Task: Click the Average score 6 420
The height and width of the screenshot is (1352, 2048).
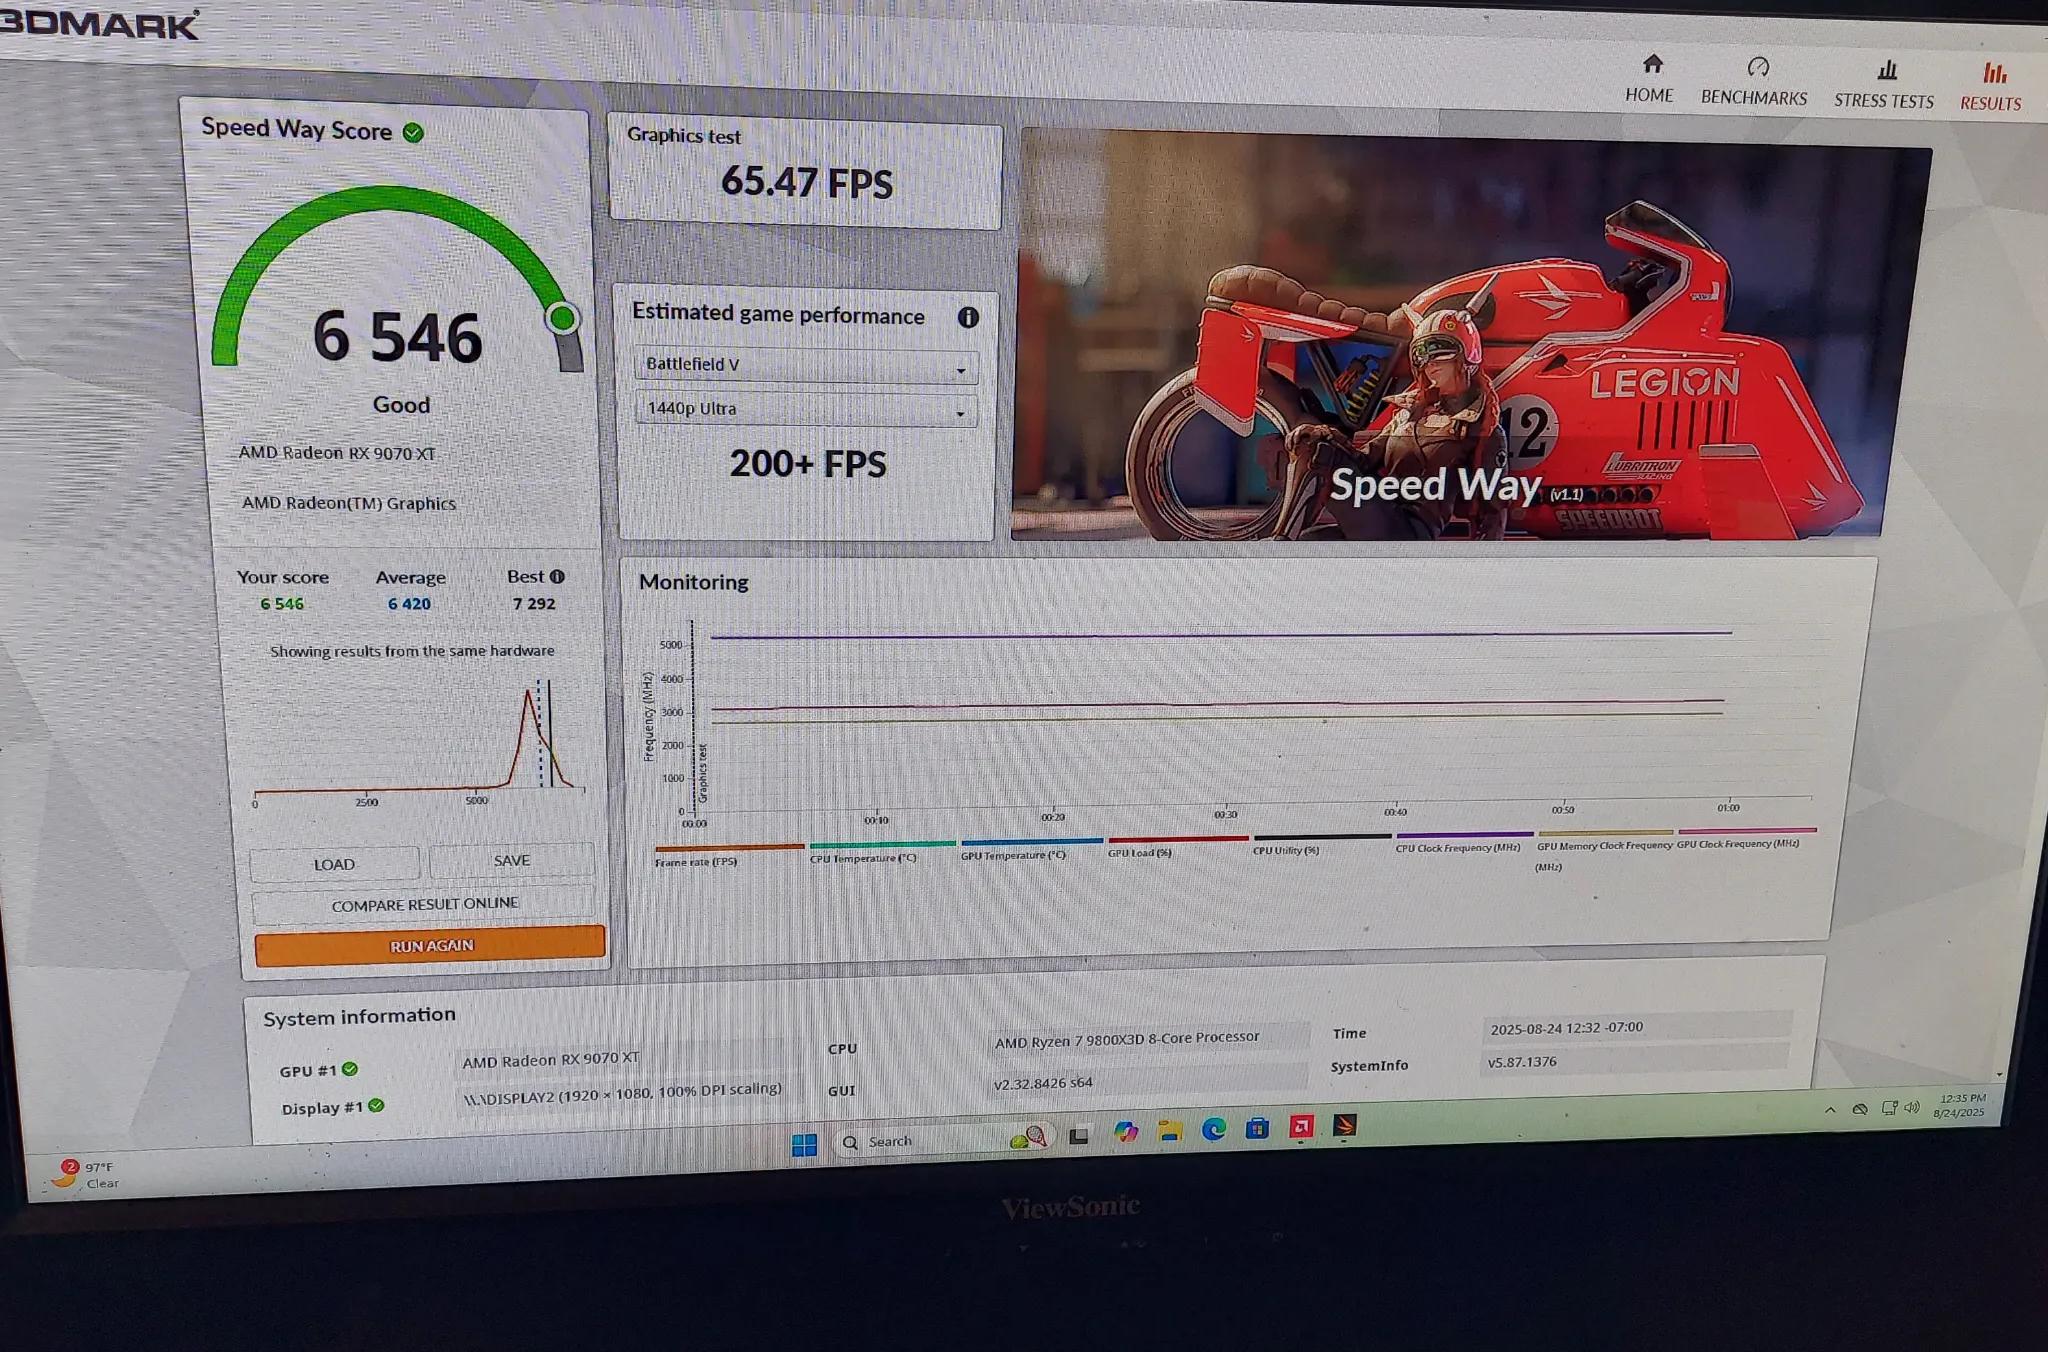Action: coord(409,604)
